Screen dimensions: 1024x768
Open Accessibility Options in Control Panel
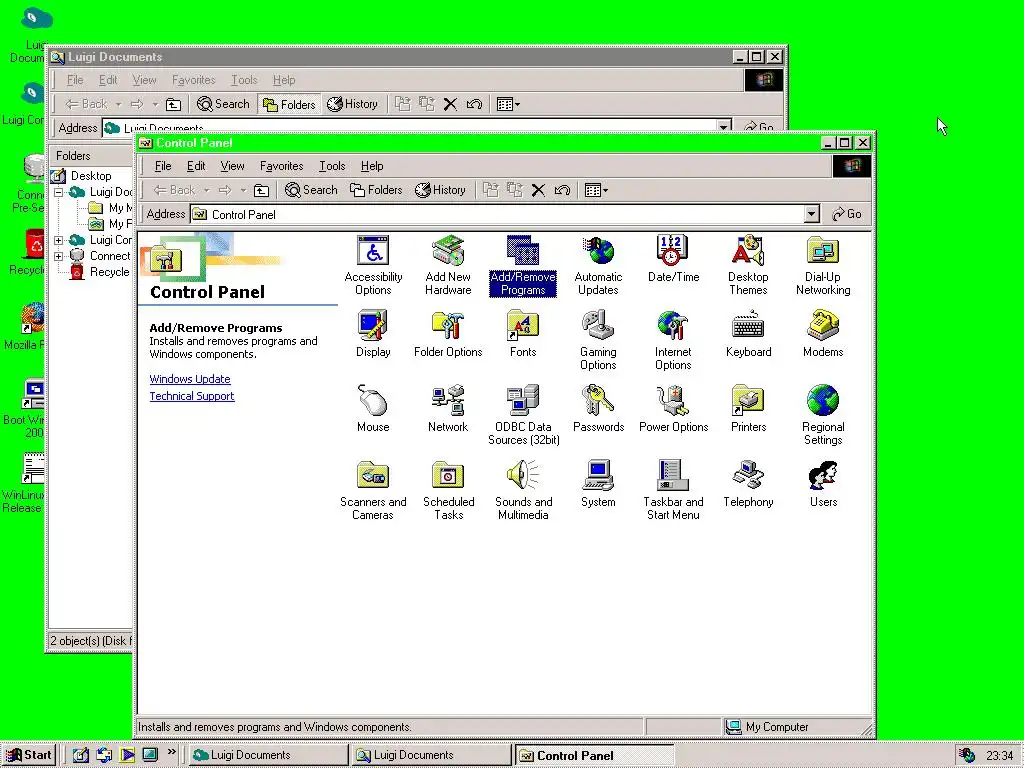pos(373,265)
